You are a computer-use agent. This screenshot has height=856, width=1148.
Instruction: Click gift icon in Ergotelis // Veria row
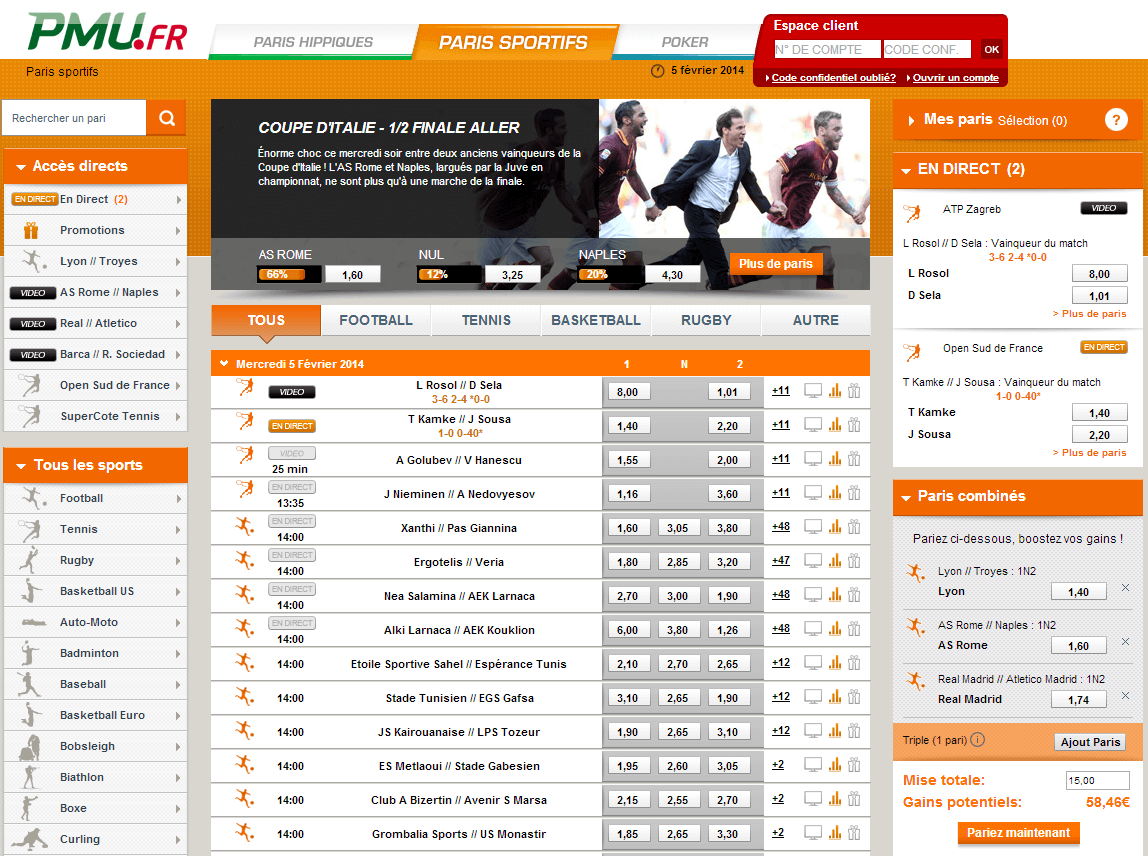click(x=854, y=561)
